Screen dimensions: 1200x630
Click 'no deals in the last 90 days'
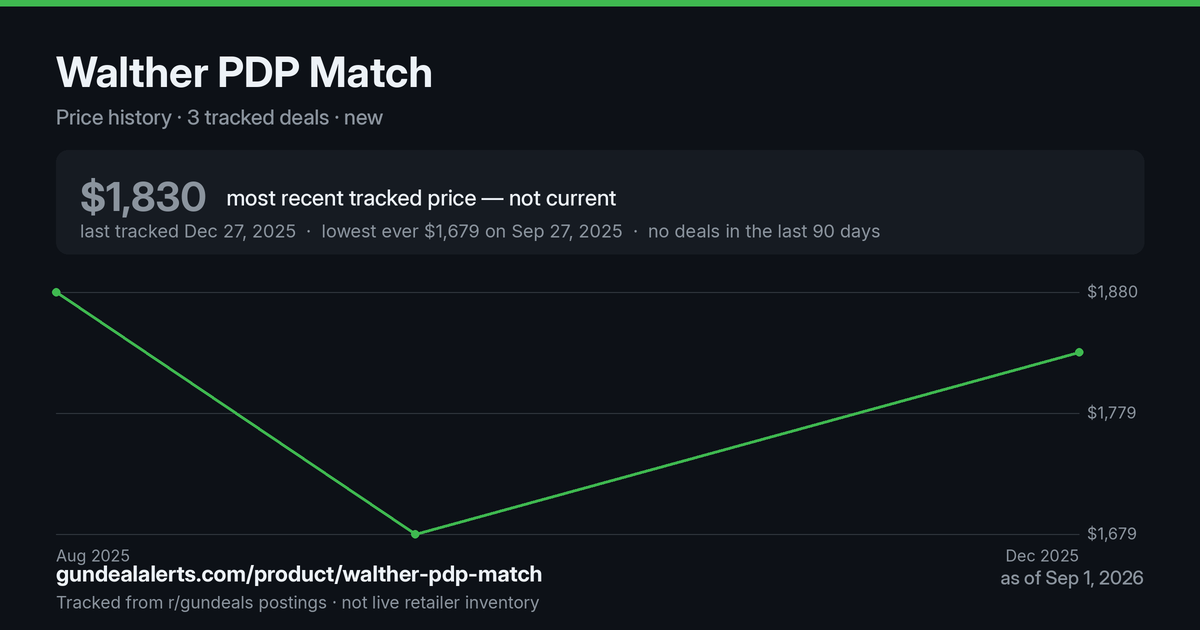(764, 231)
